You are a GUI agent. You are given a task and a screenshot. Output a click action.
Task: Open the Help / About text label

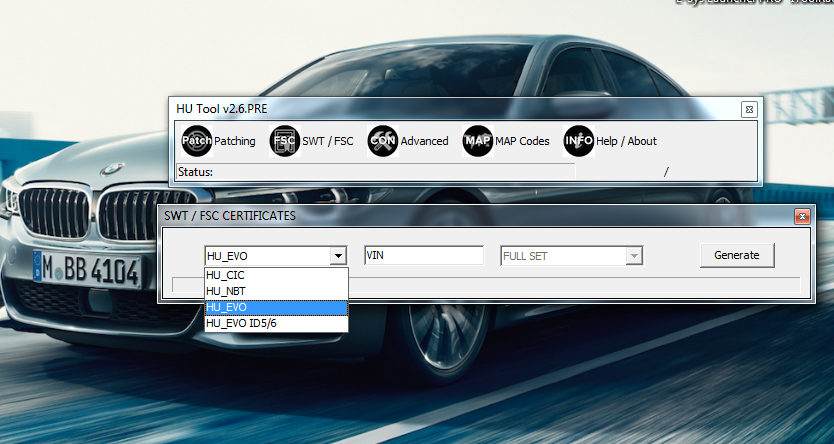tap(626, 141)
